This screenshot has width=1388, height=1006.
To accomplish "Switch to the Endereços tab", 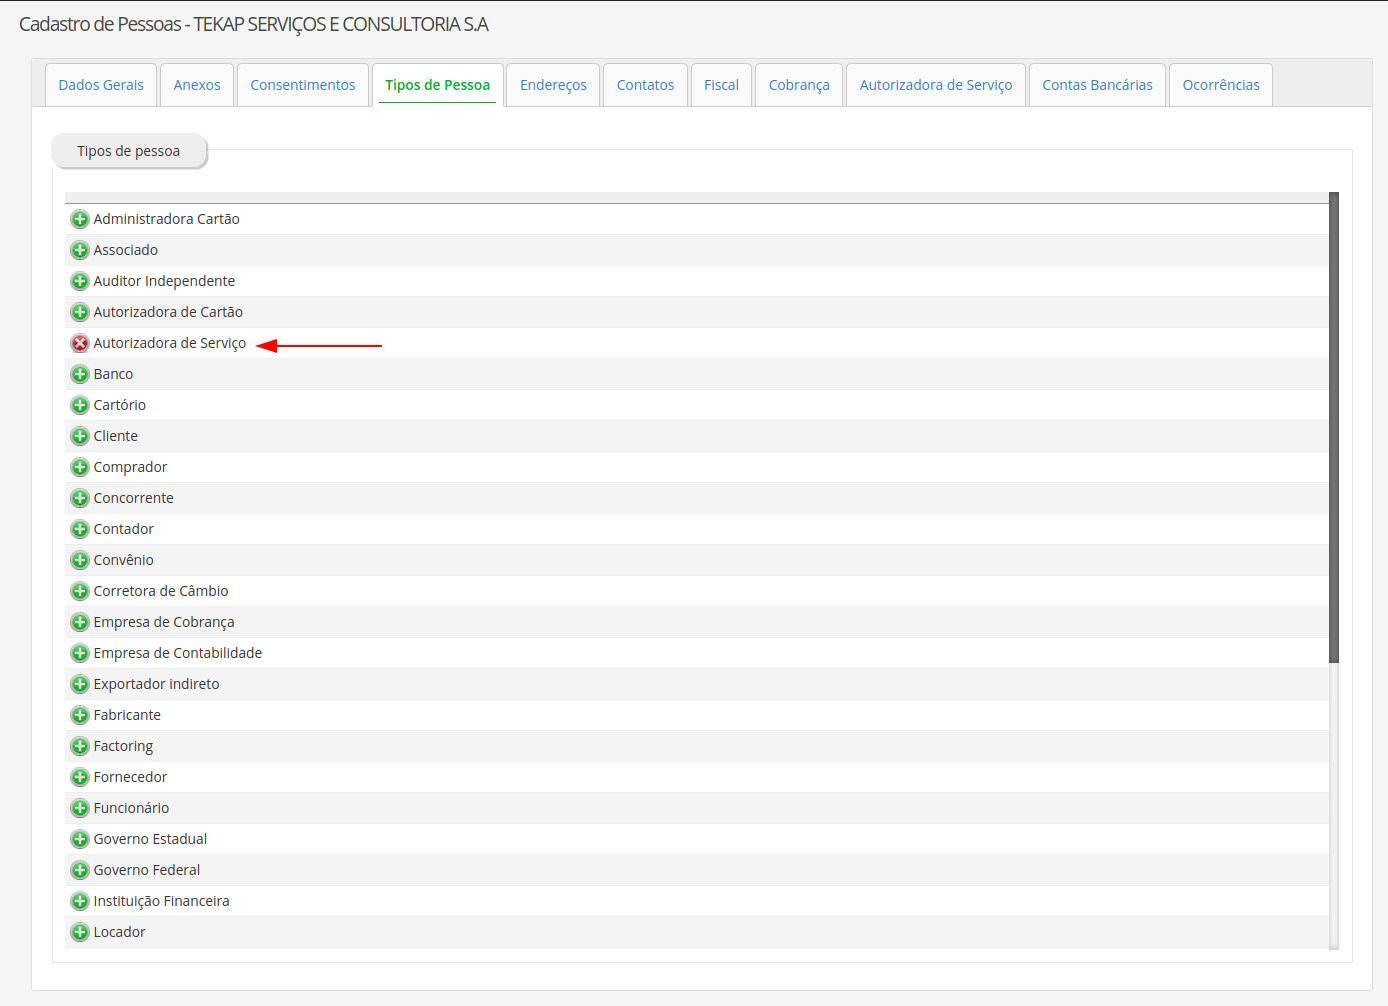I will 553,85.
